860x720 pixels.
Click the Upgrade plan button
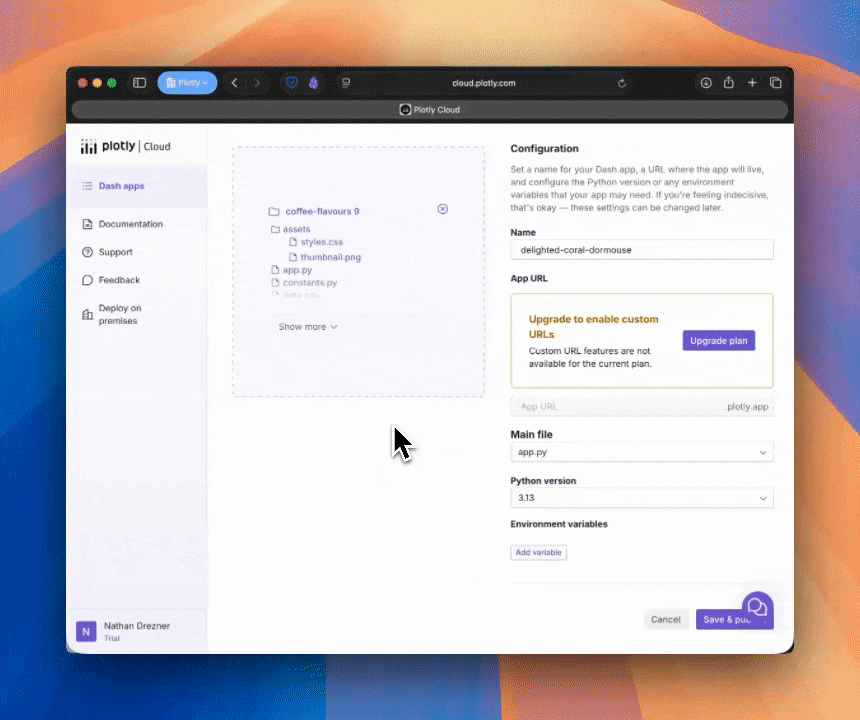click(x=718, y=341)
